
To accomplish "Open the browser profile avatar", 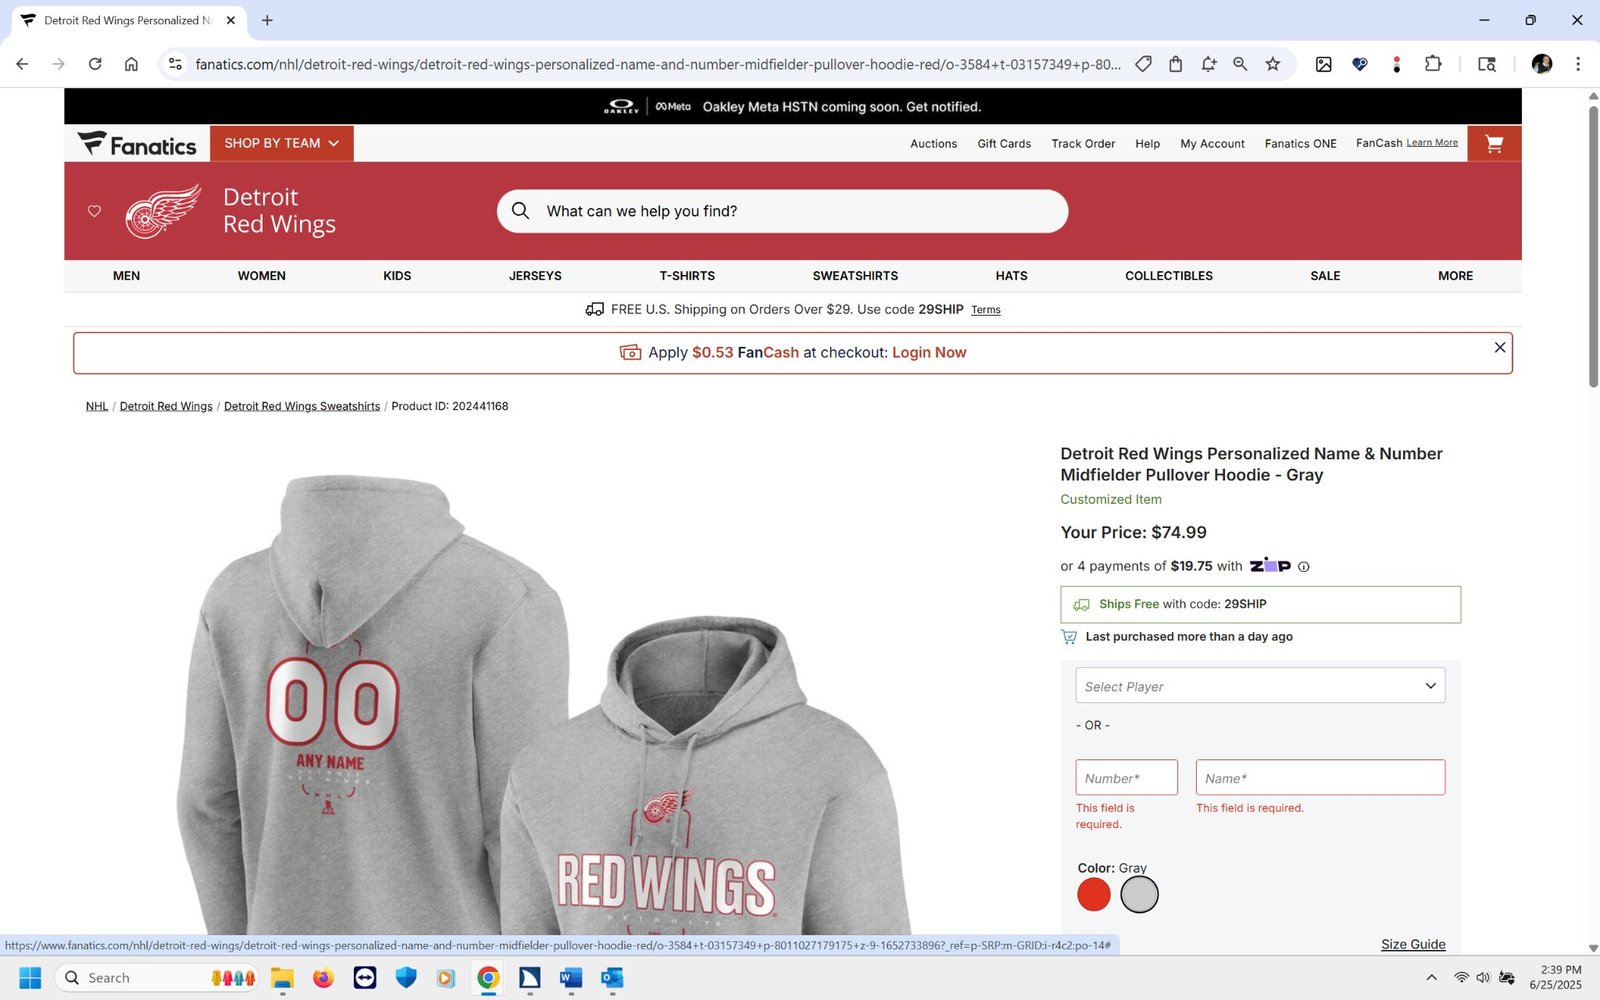I will 1541,64.
